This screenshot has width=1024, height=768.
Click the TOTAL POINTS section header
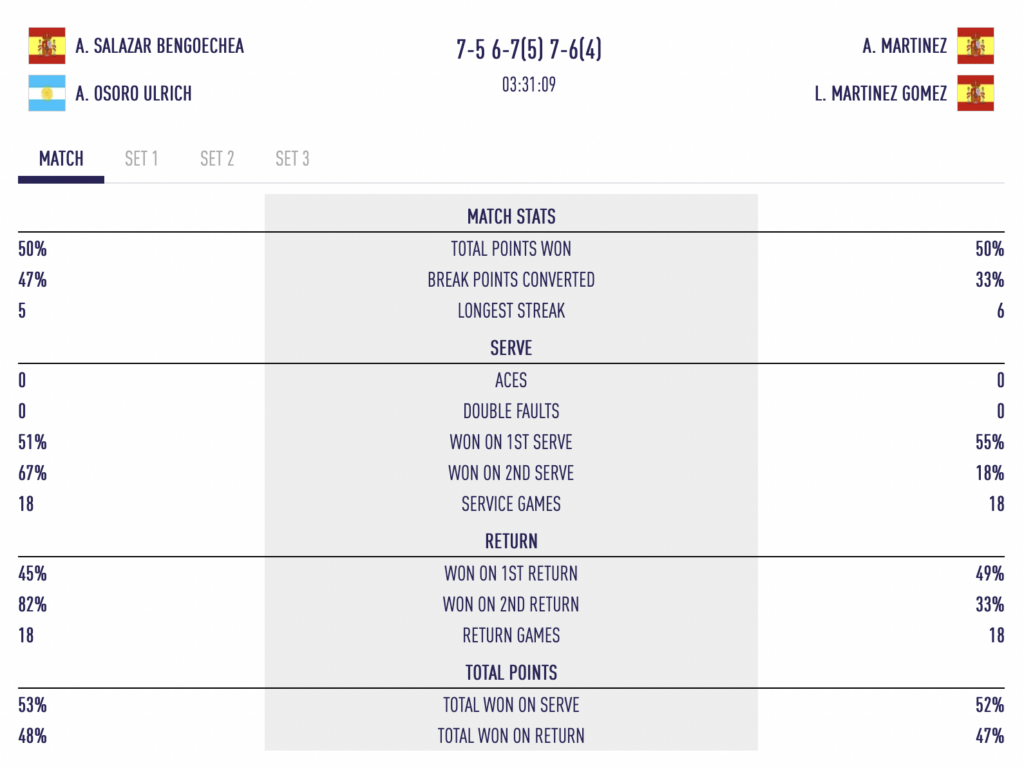tap(511, 672)
